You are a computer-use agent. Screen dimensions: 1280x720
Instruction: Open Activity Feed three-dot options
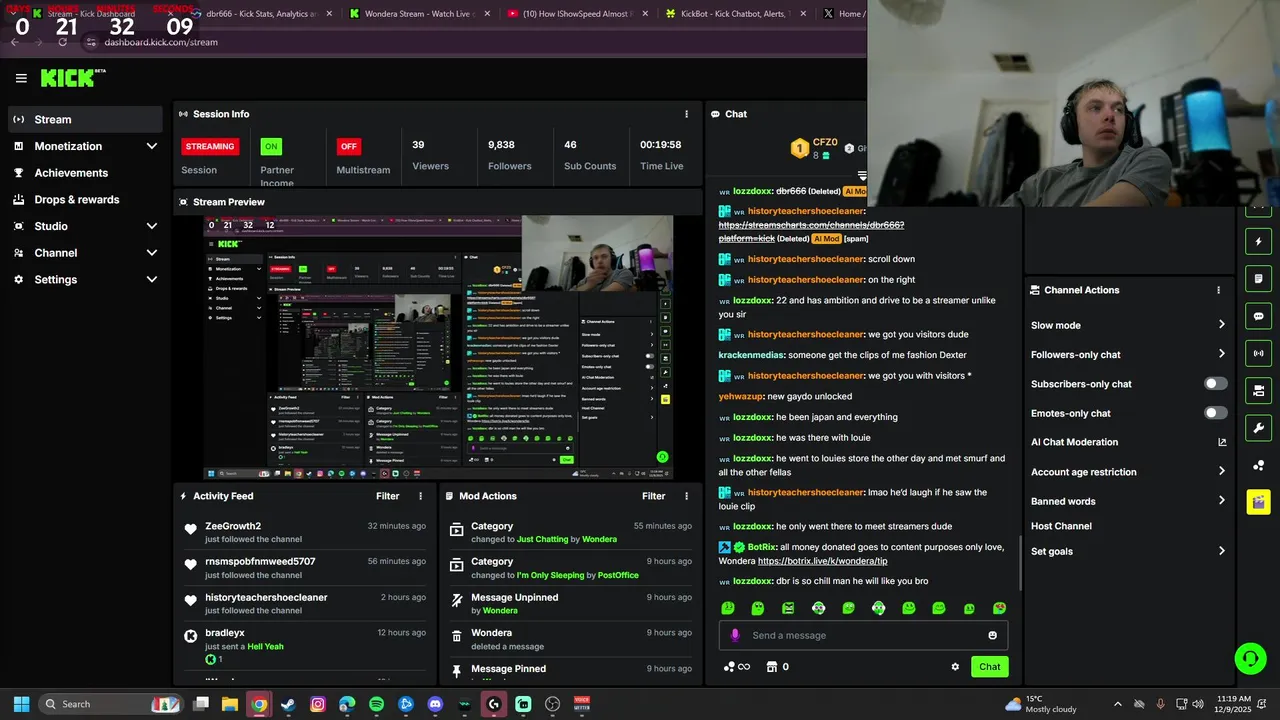point(420,496)
